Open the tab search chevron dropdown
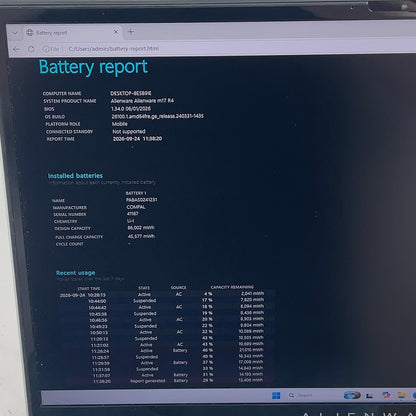This screenshot has height=416, width=416. (x=15, y=33)
